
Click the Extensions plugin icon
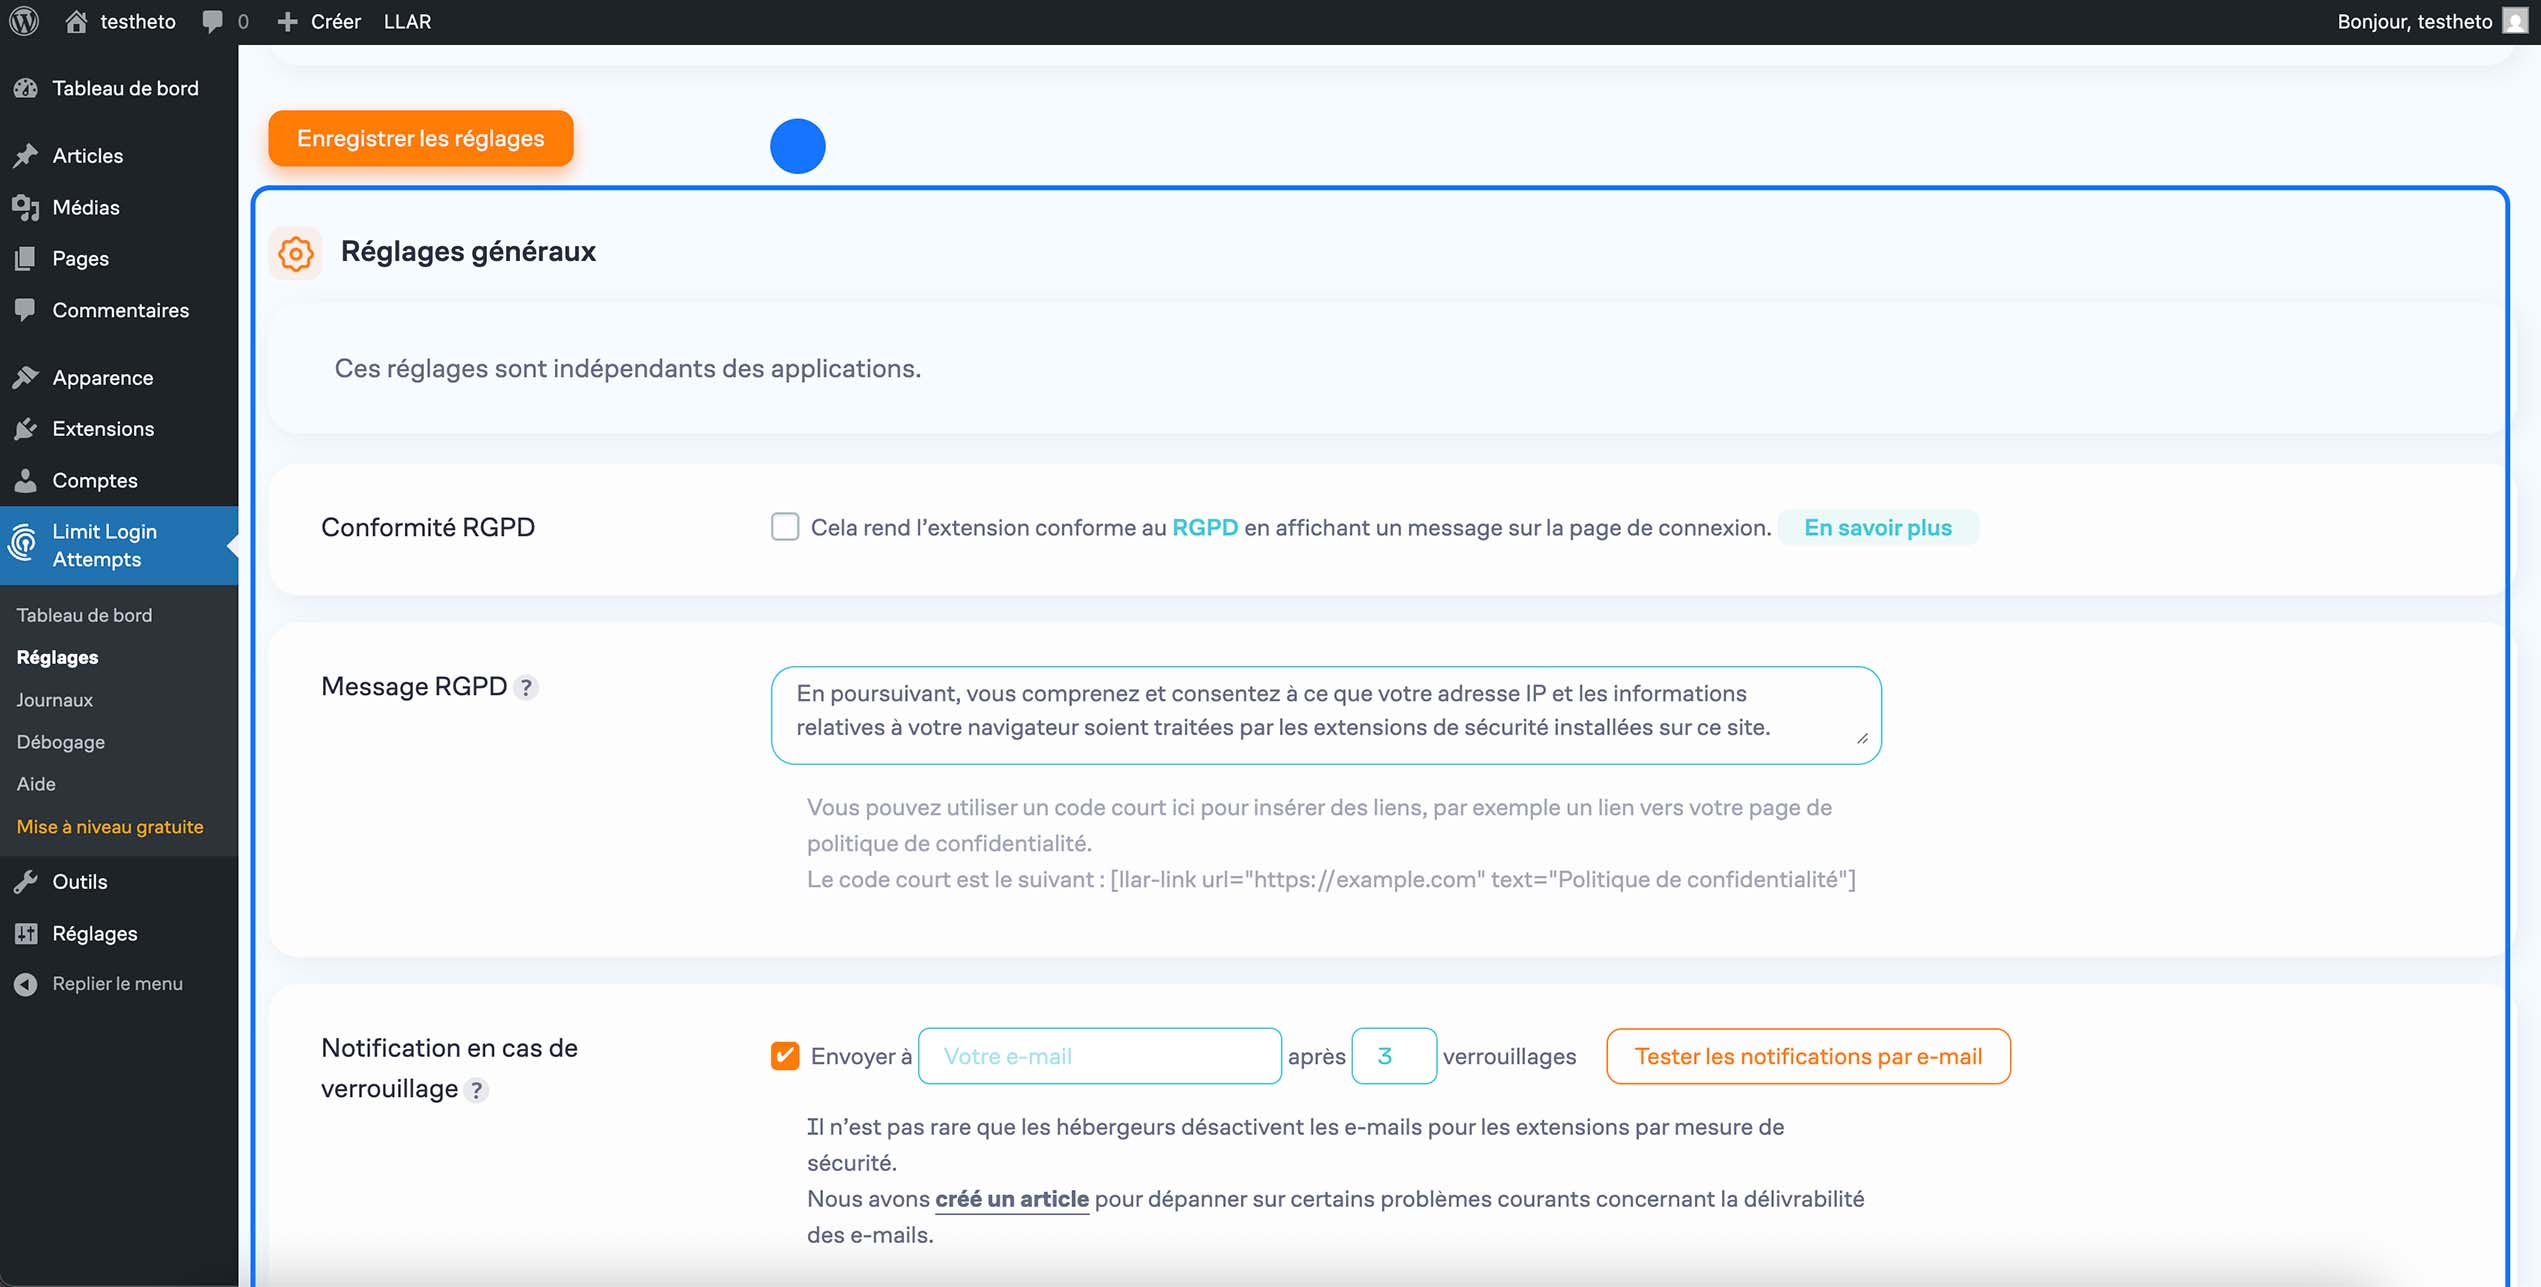pos(26,428)
